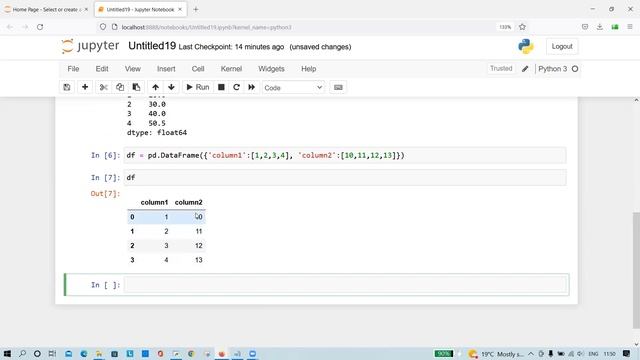Screen dimensions: 640x360
Task: Click the Python logo icon in header
Action: pos(526,47)
